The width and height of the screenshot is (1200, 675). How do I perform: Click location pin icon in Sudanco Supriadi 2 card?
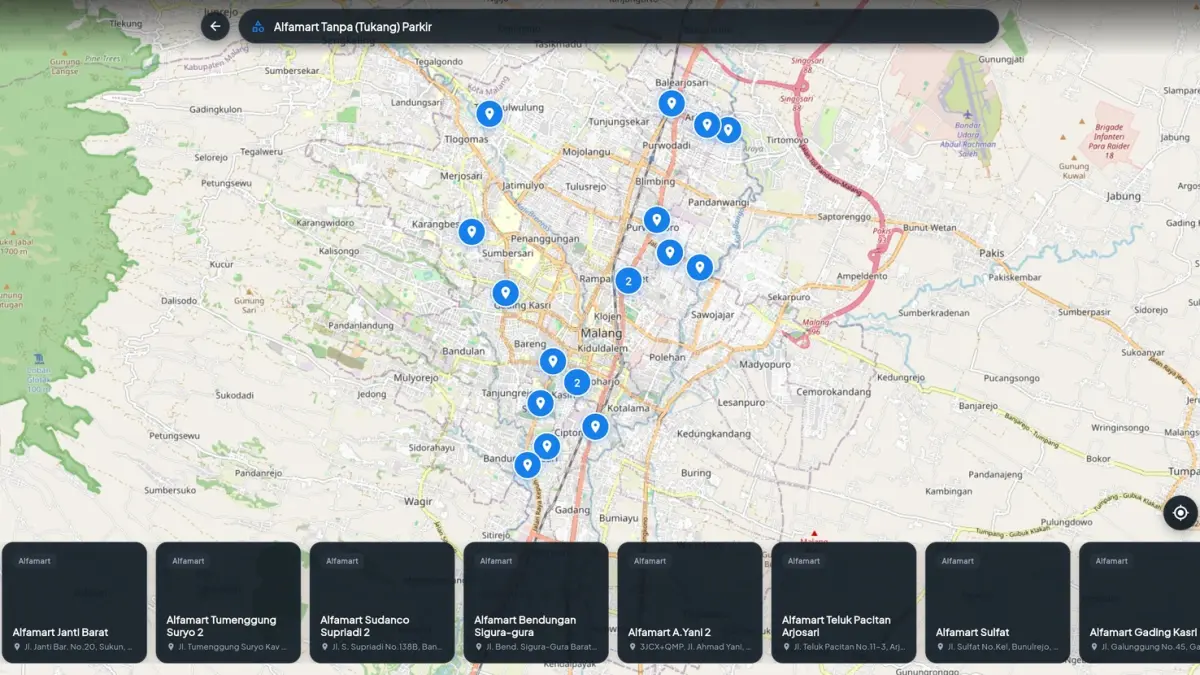pos(325,647)
